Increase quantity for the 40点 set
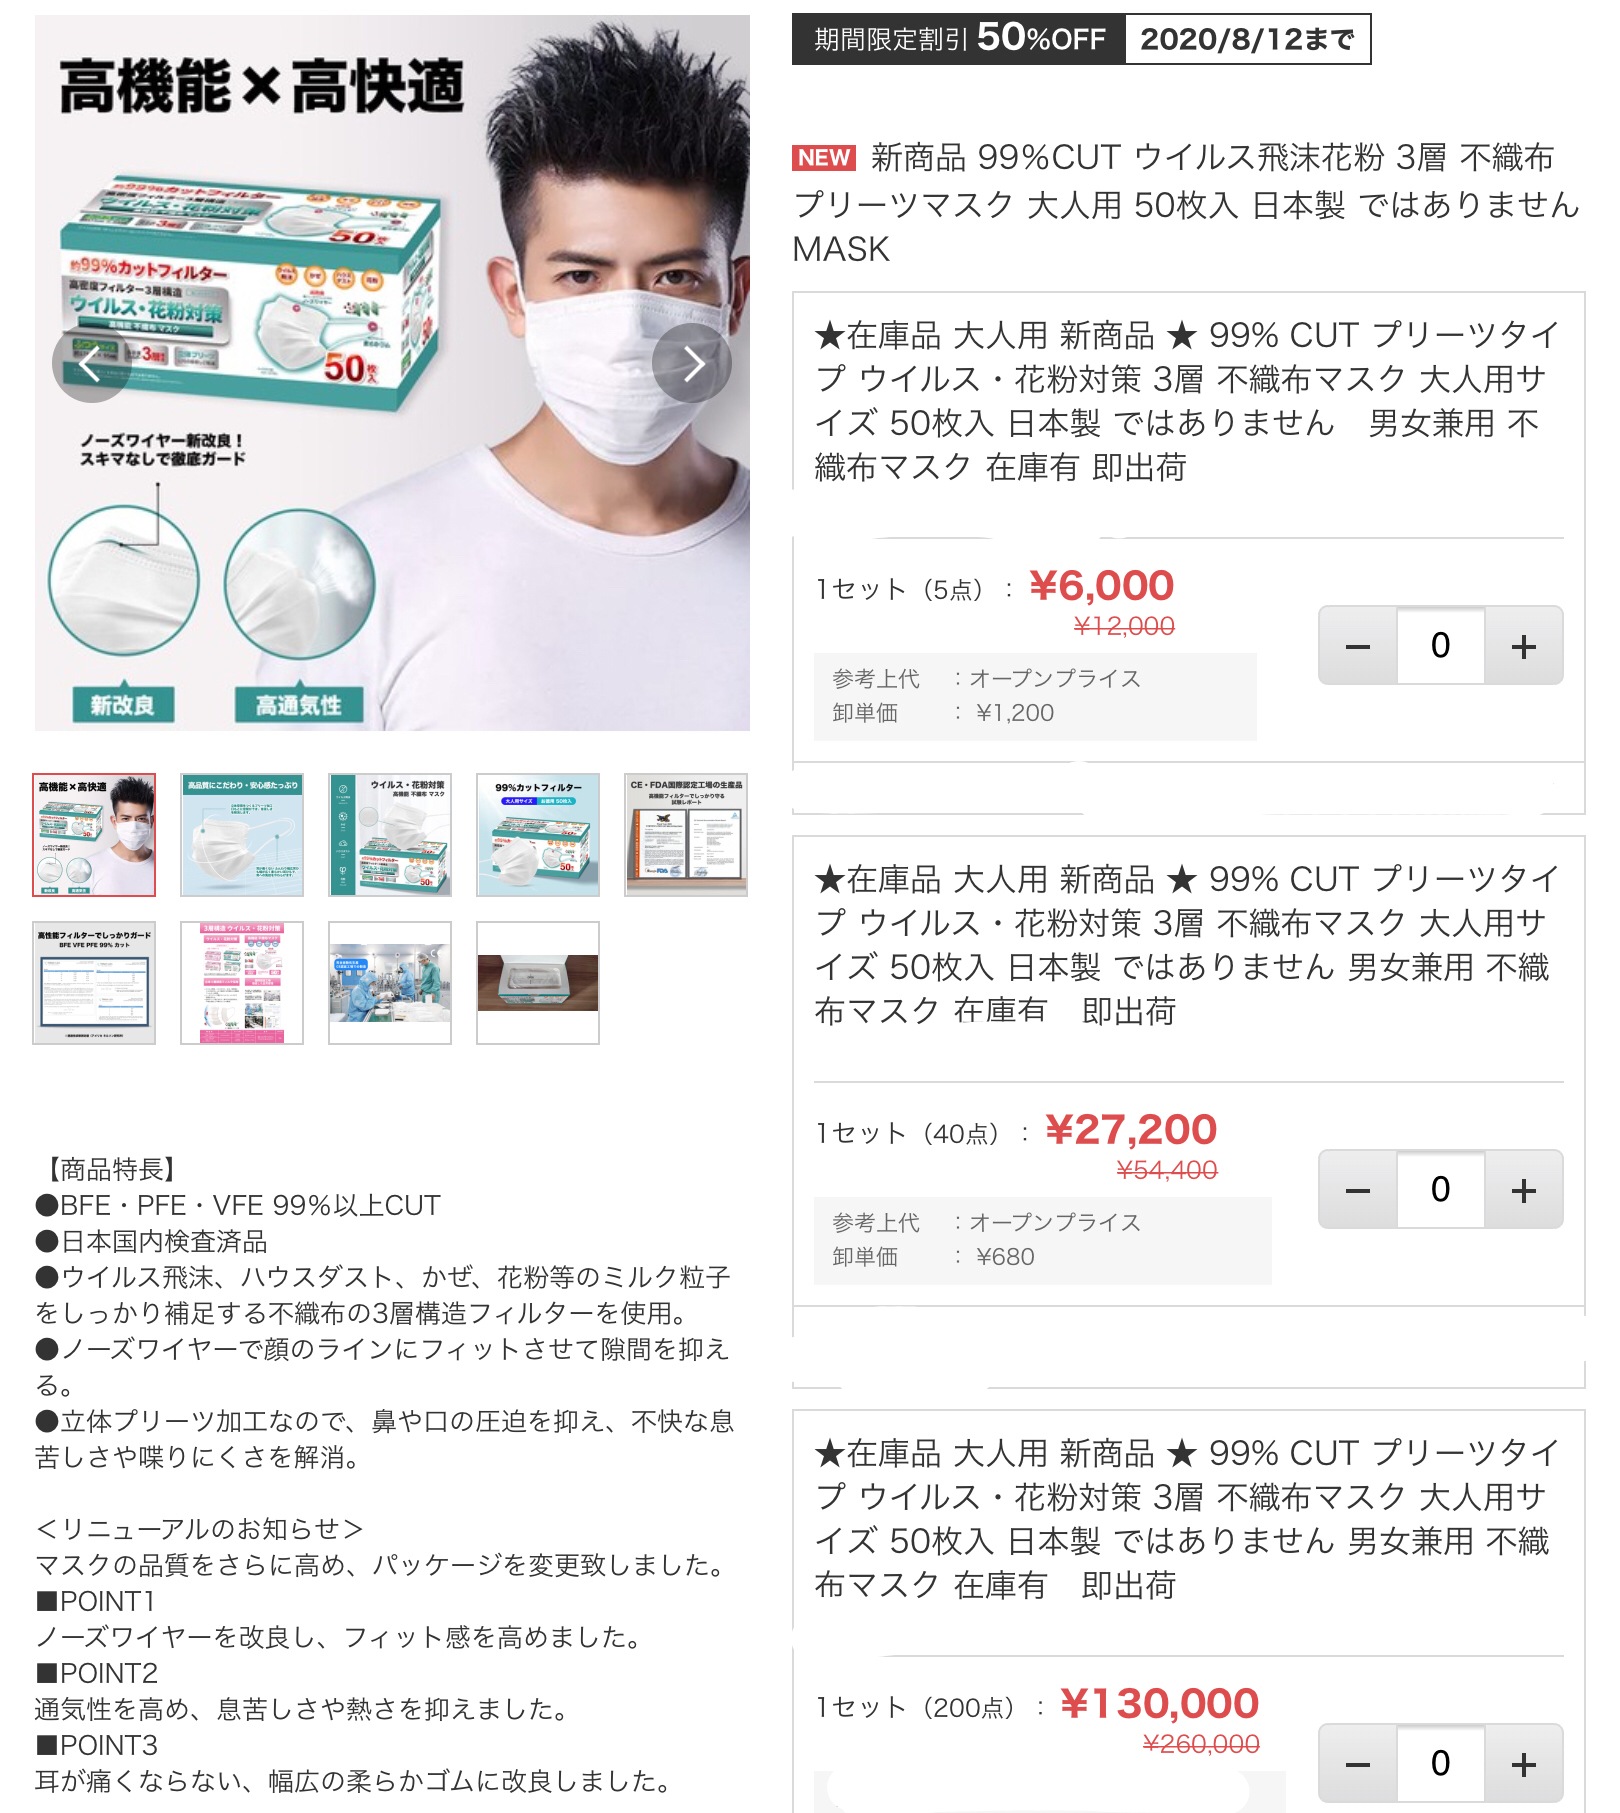 [x=1524, y=1190]
